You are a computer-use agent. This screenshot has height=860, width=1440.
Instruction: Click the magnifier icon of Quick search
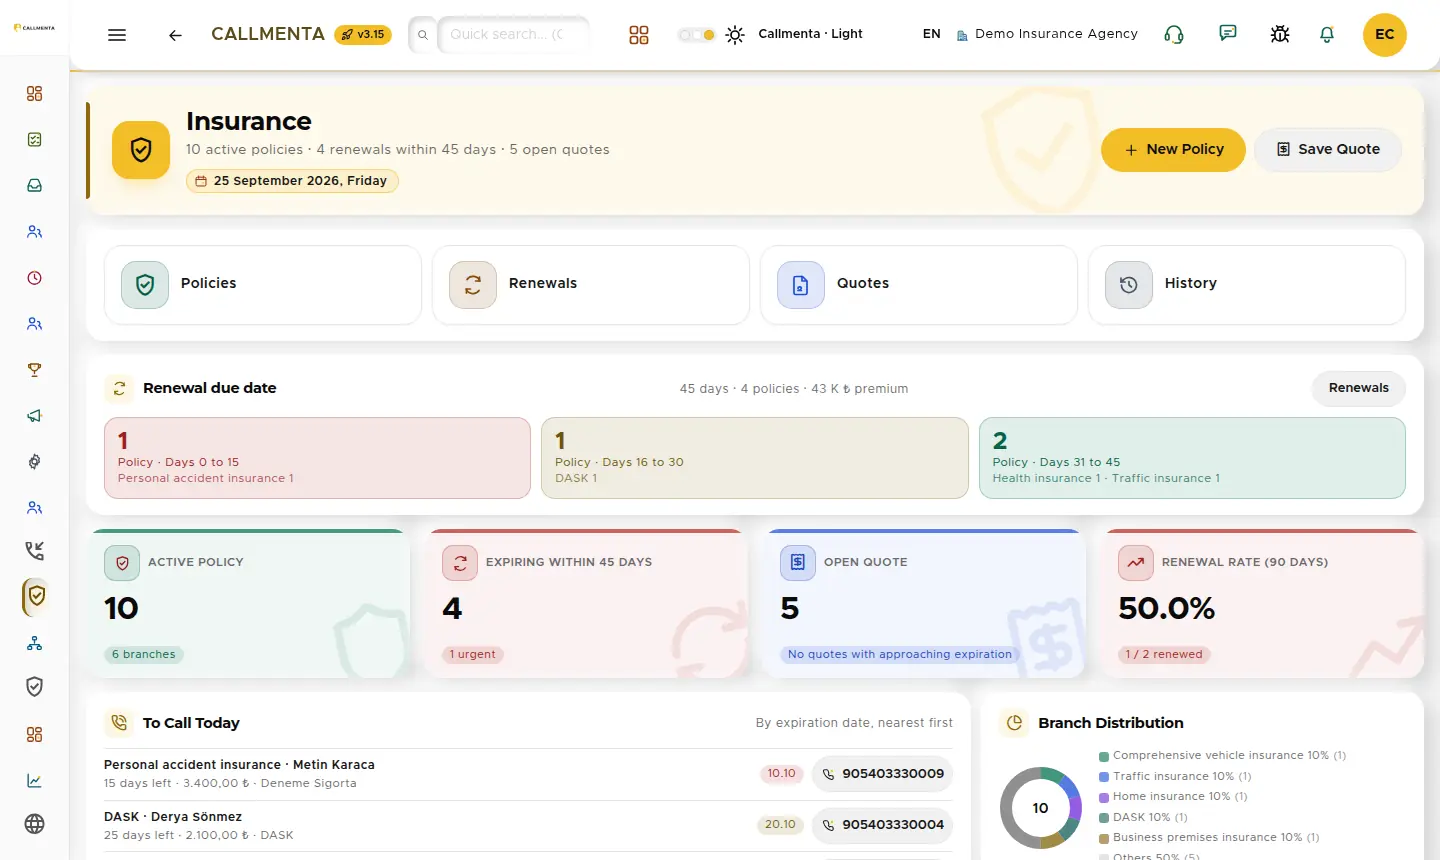click(423, 35)
